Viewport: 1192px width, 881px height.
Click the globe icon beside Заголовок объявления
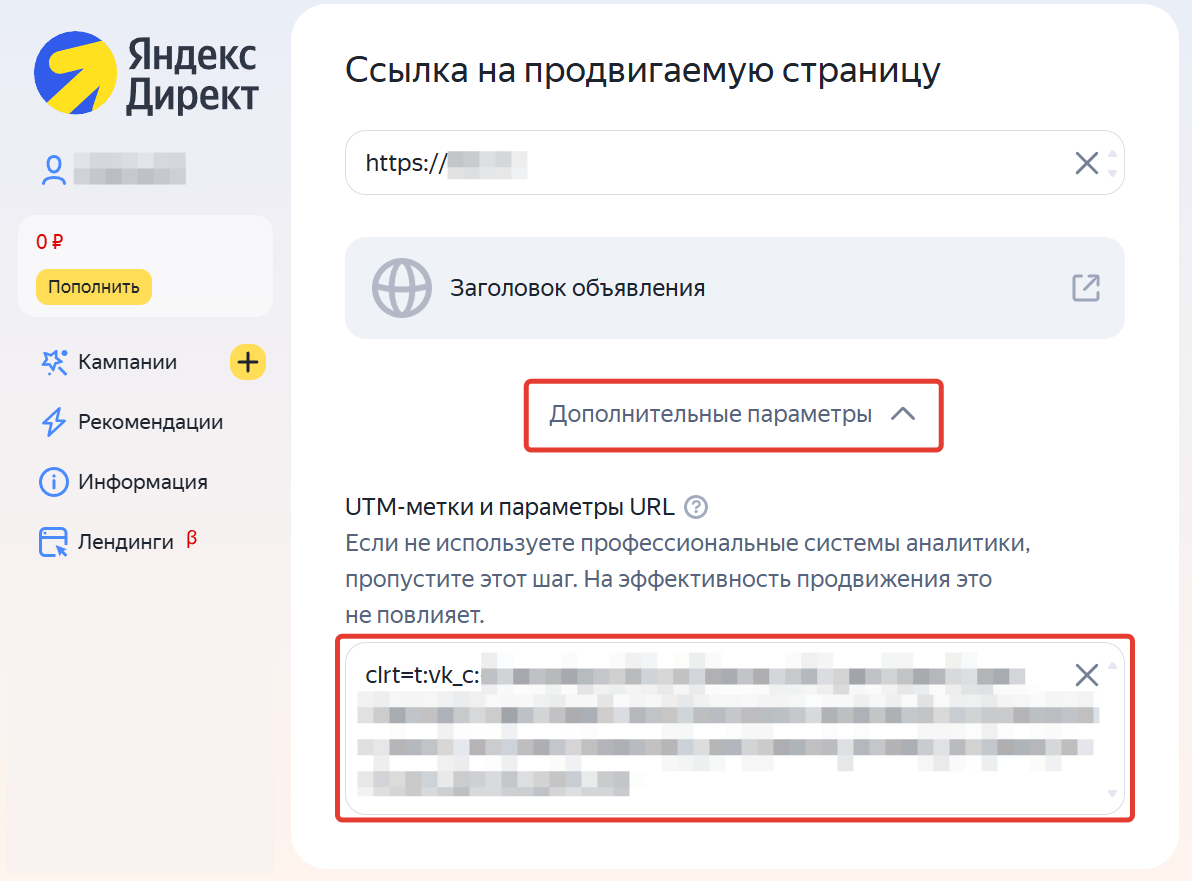point(402,288)
